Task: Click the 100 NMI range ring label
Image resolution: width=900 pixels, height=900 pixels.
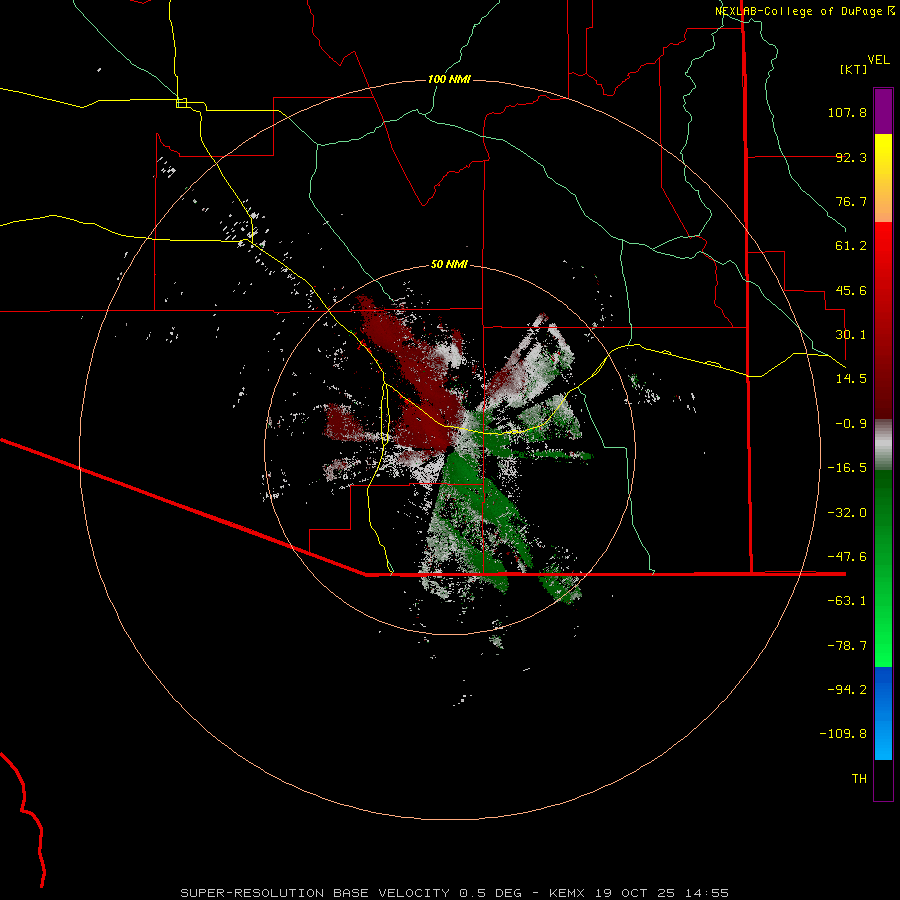Action: 449,79
